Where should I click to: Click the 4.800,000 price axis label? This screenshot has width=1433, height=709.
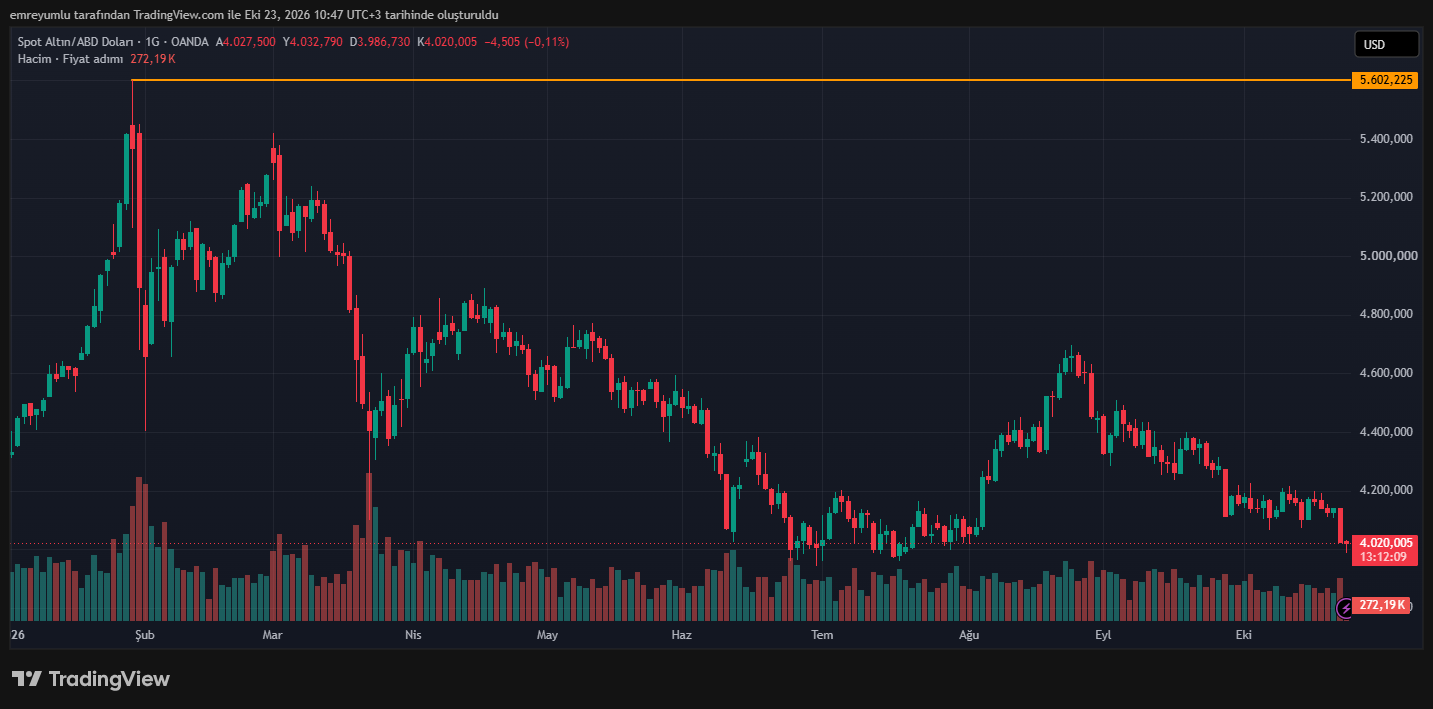point(1385,314)
